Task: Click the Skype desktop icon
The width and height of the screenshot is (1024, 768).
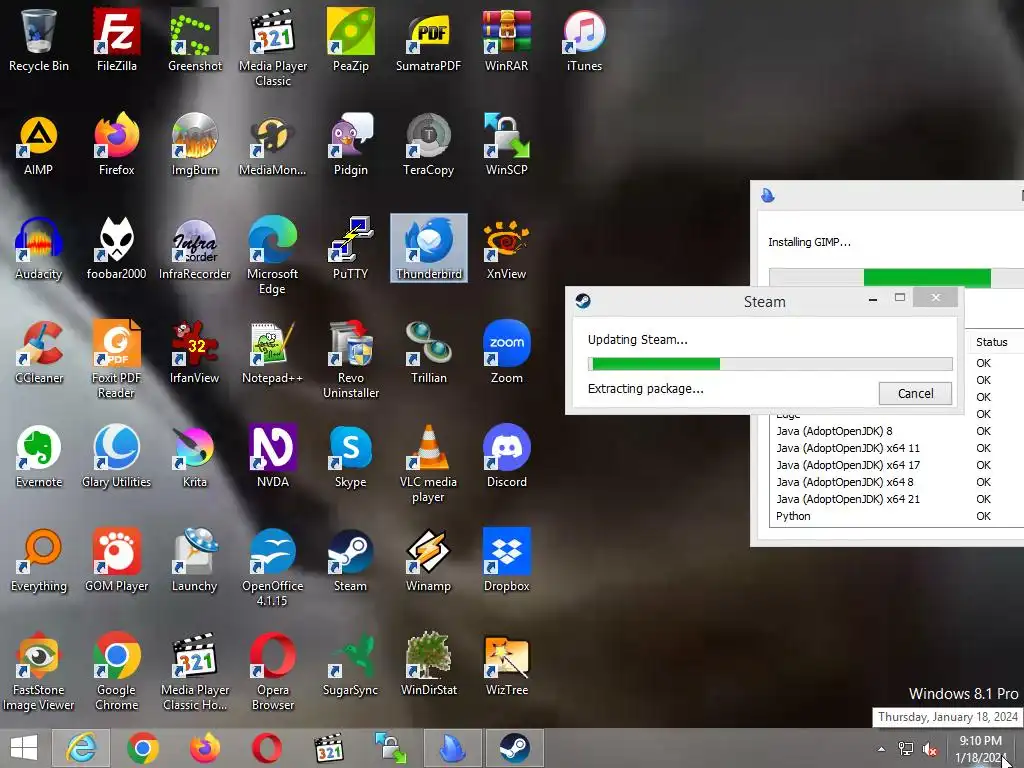Action: [351, 456]
